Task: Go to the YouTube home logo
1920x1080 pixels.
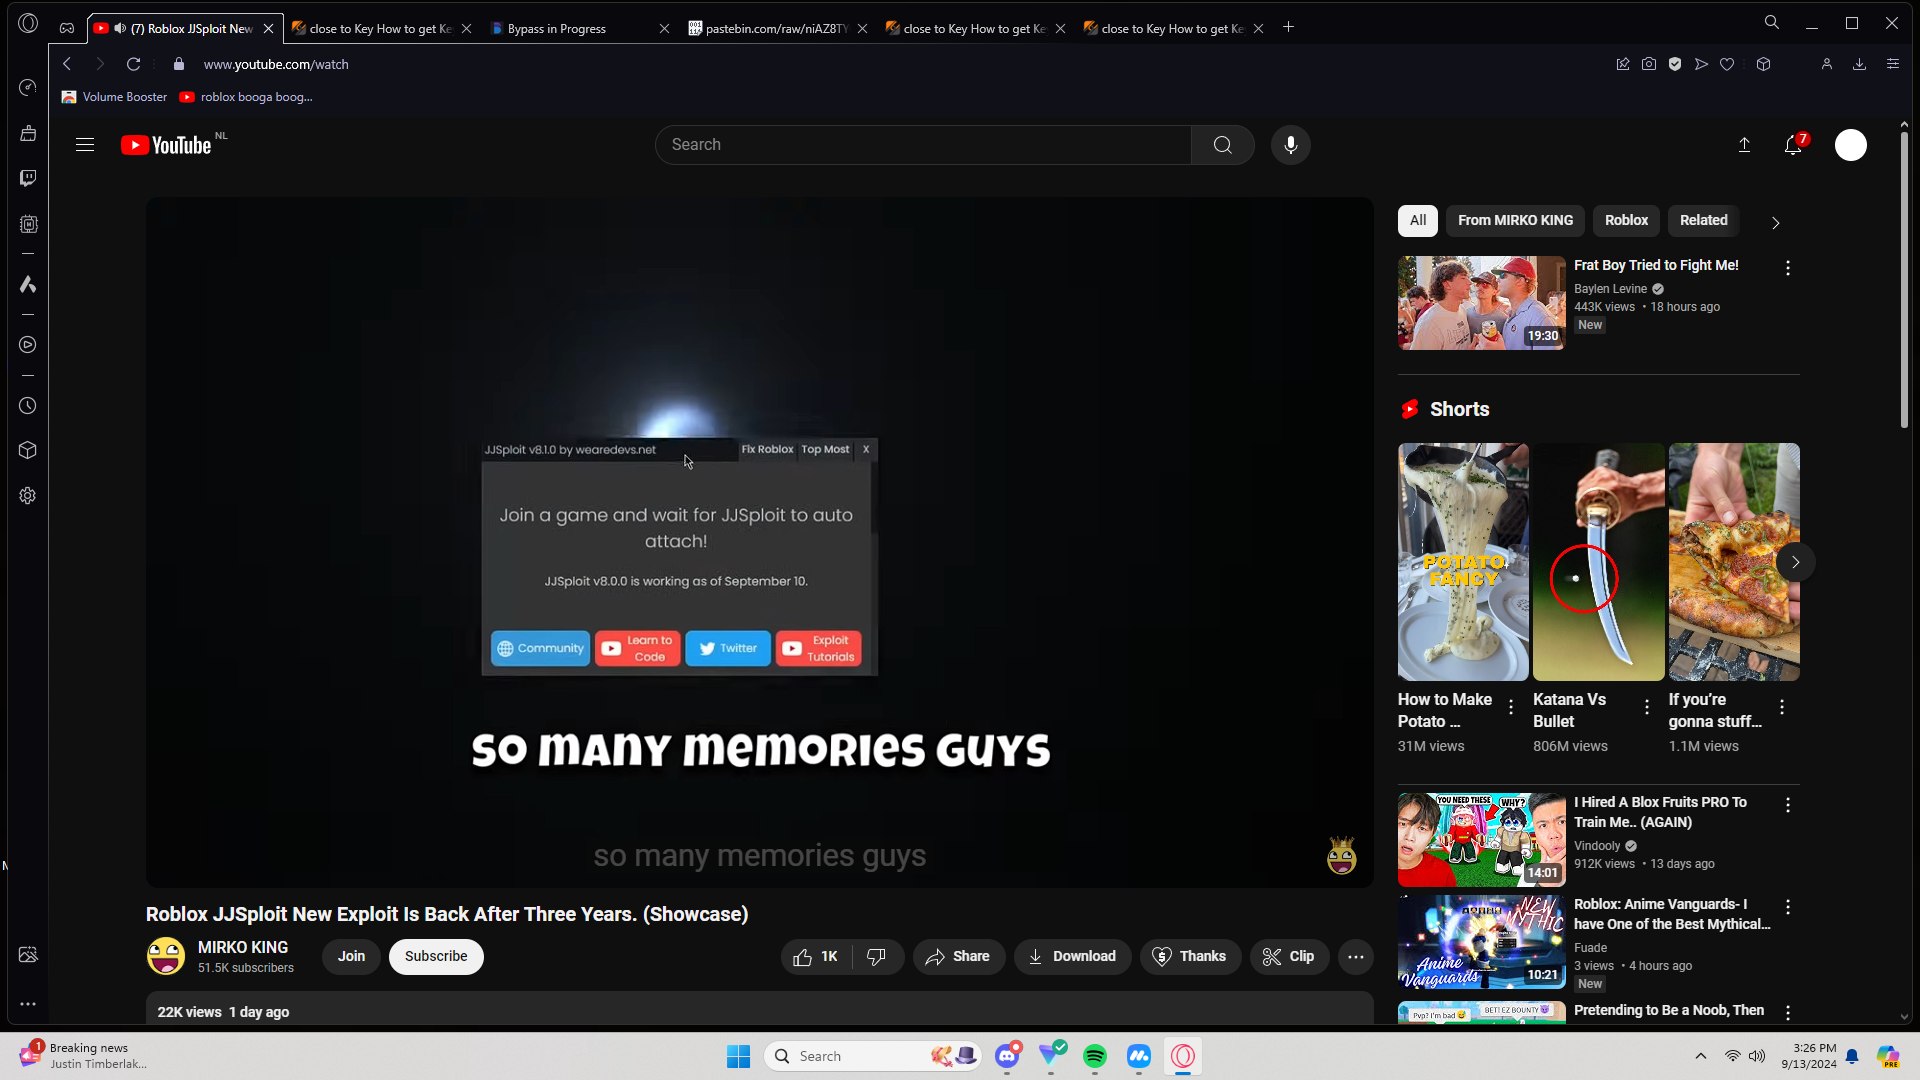Action: [167, 145]
